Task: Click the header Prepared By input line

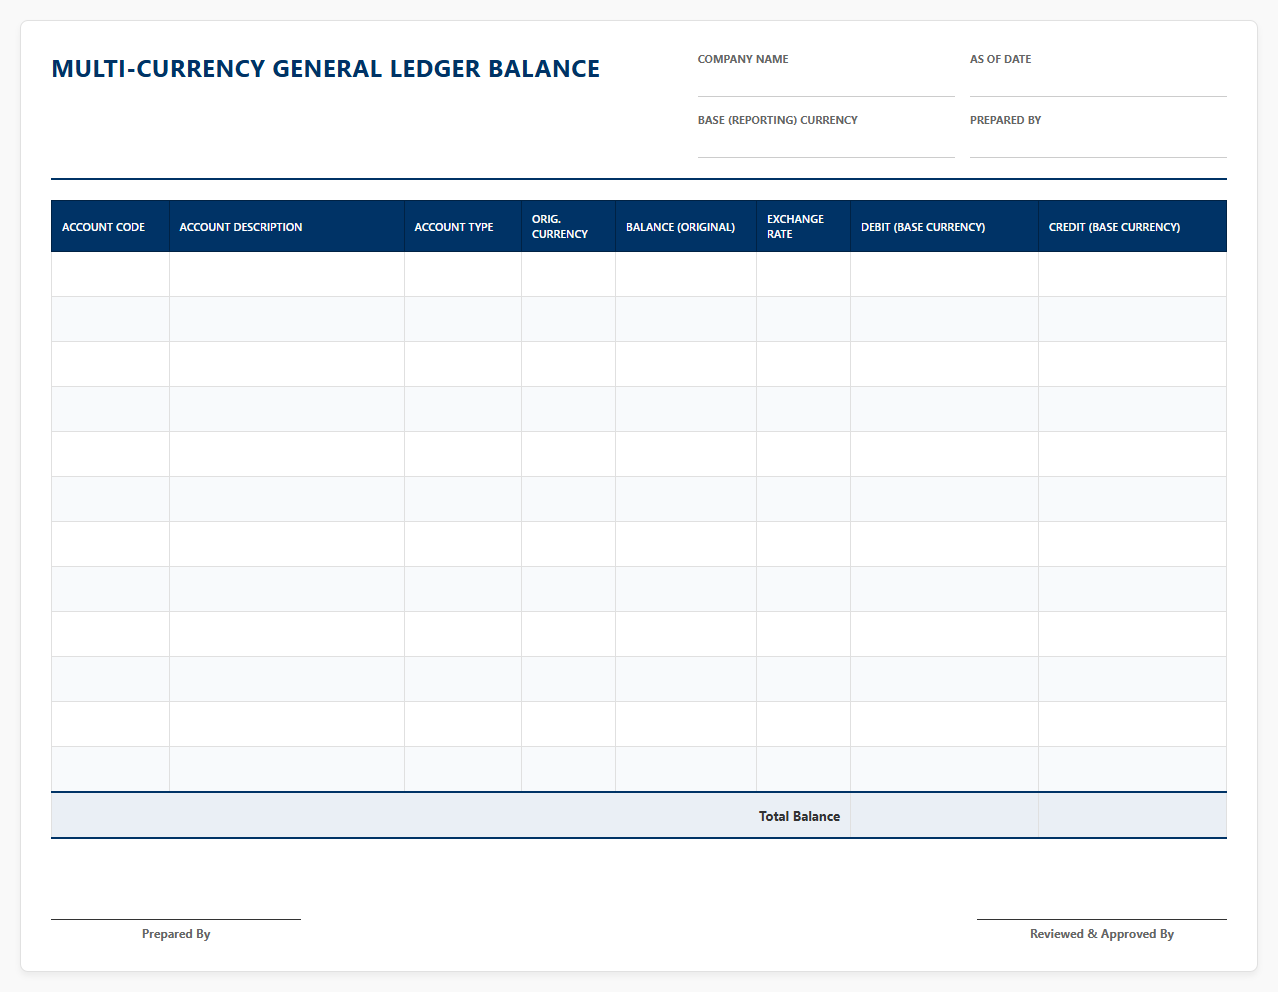Action: pos(1098,145)
